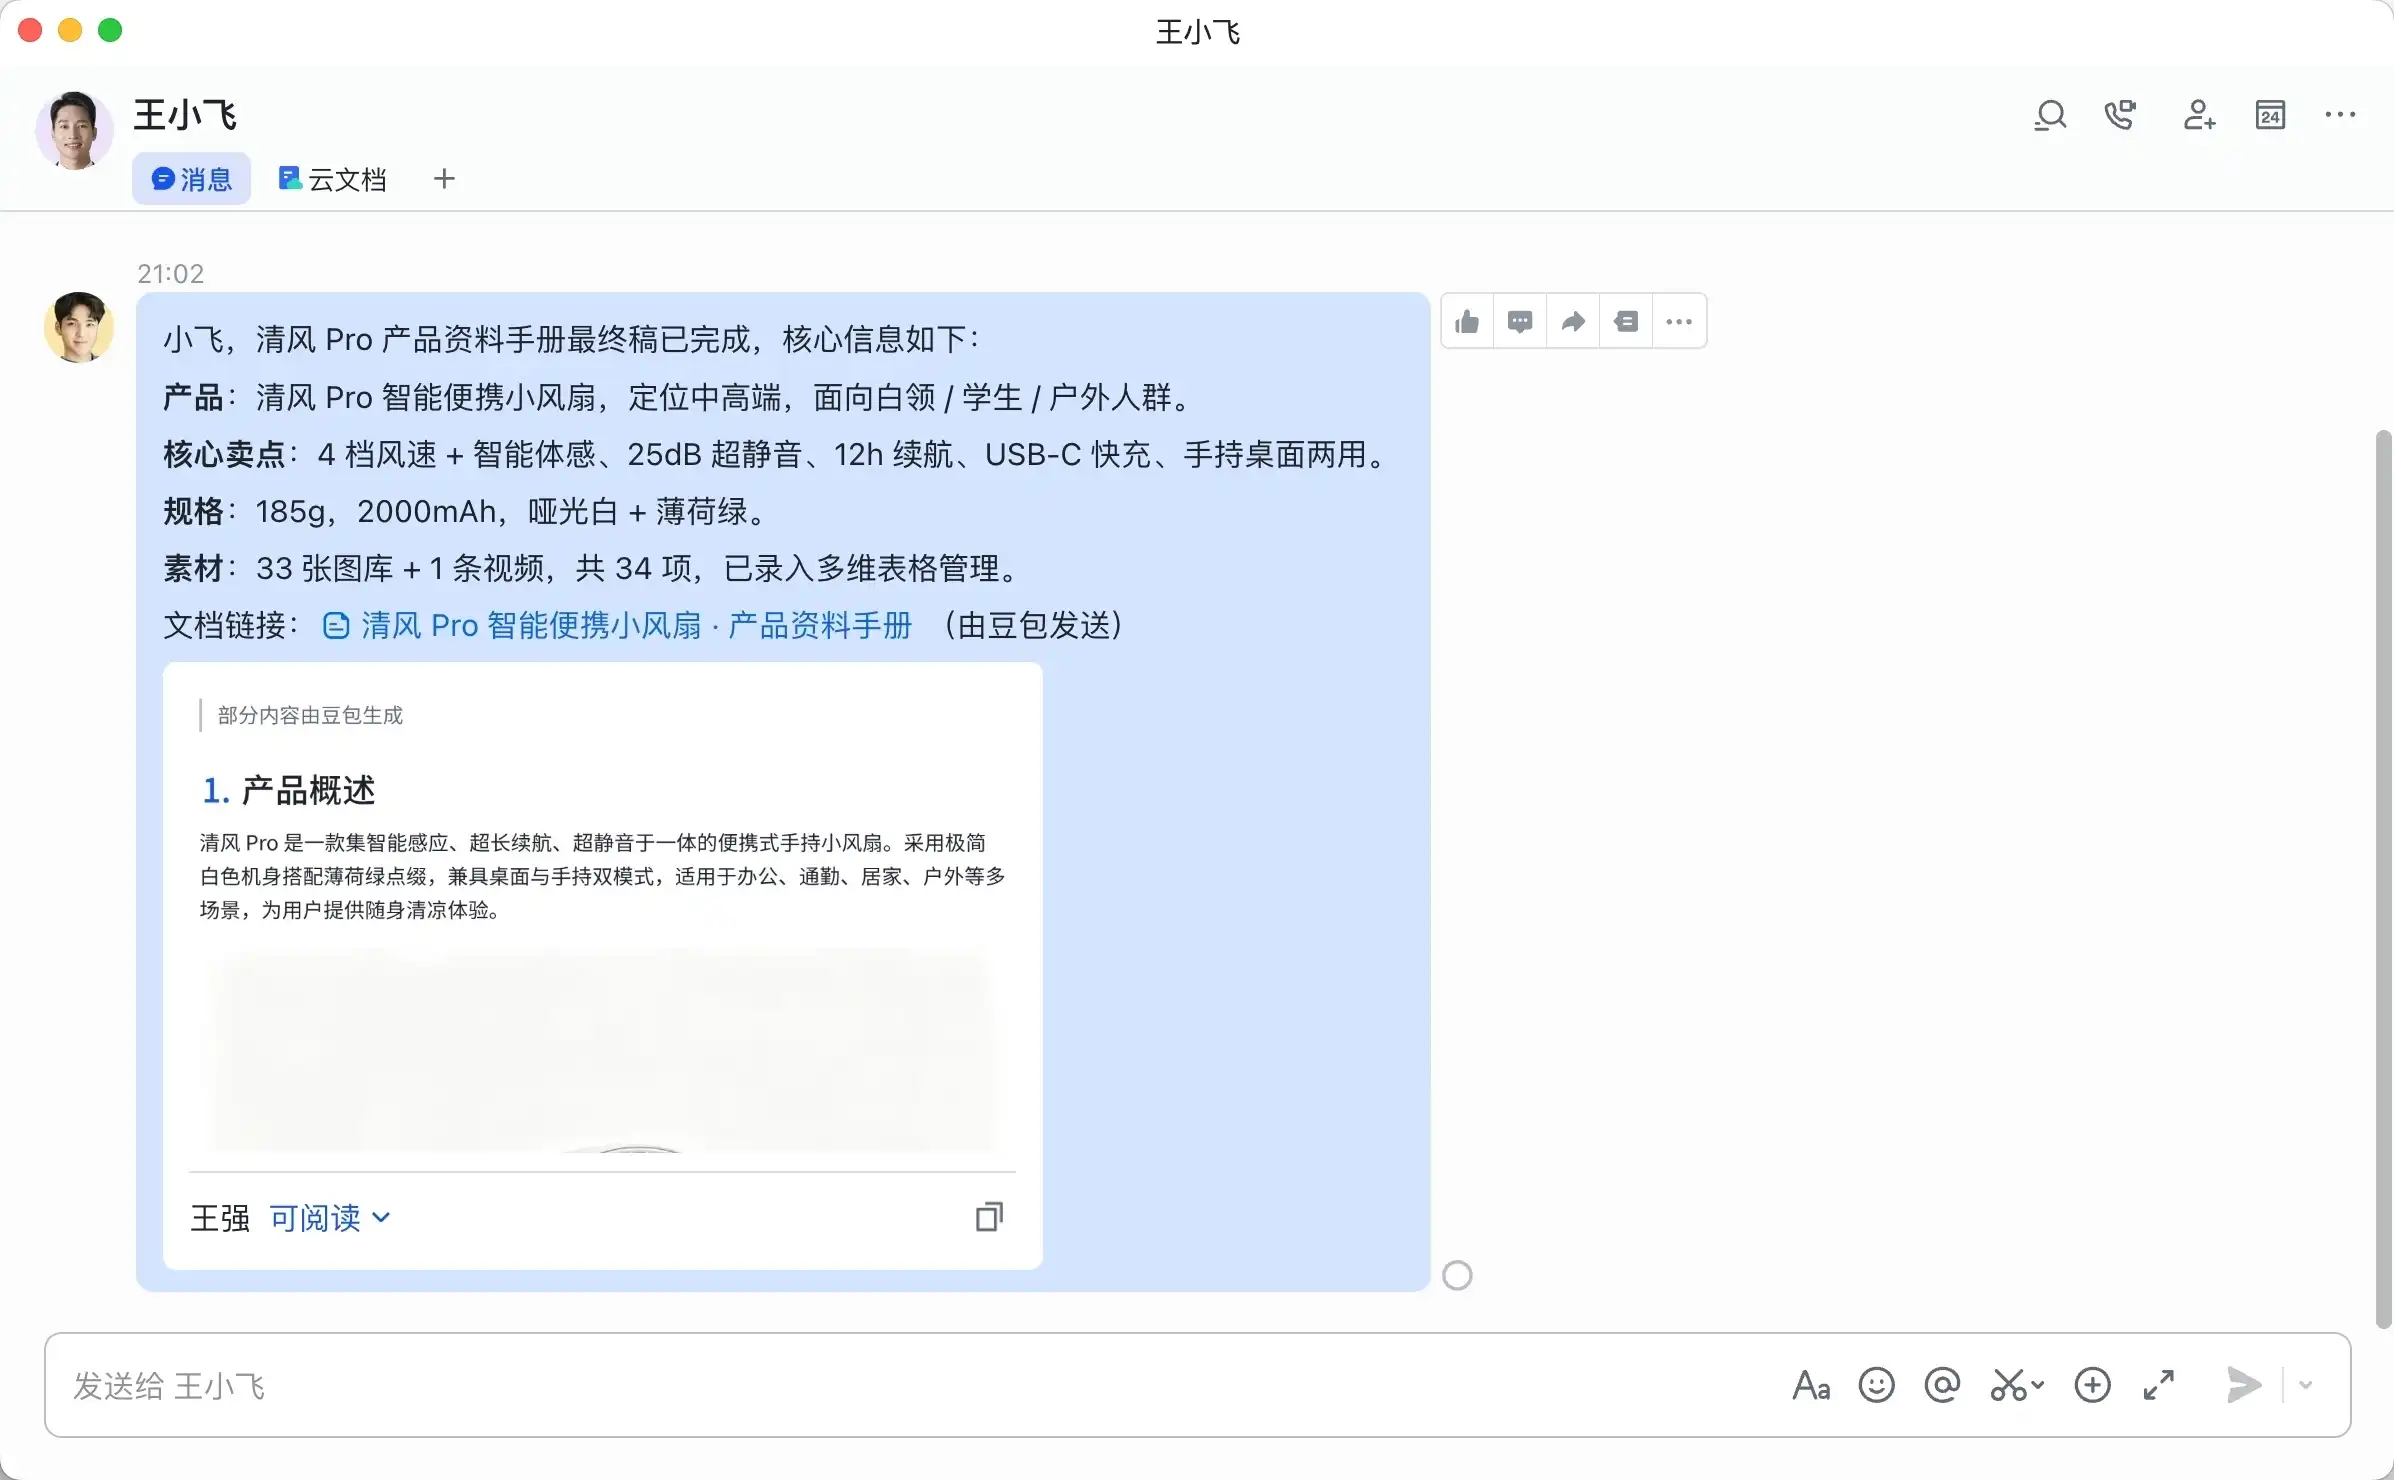Forward the message with the arrow icon
2394x1480 pixels.
1573,321
